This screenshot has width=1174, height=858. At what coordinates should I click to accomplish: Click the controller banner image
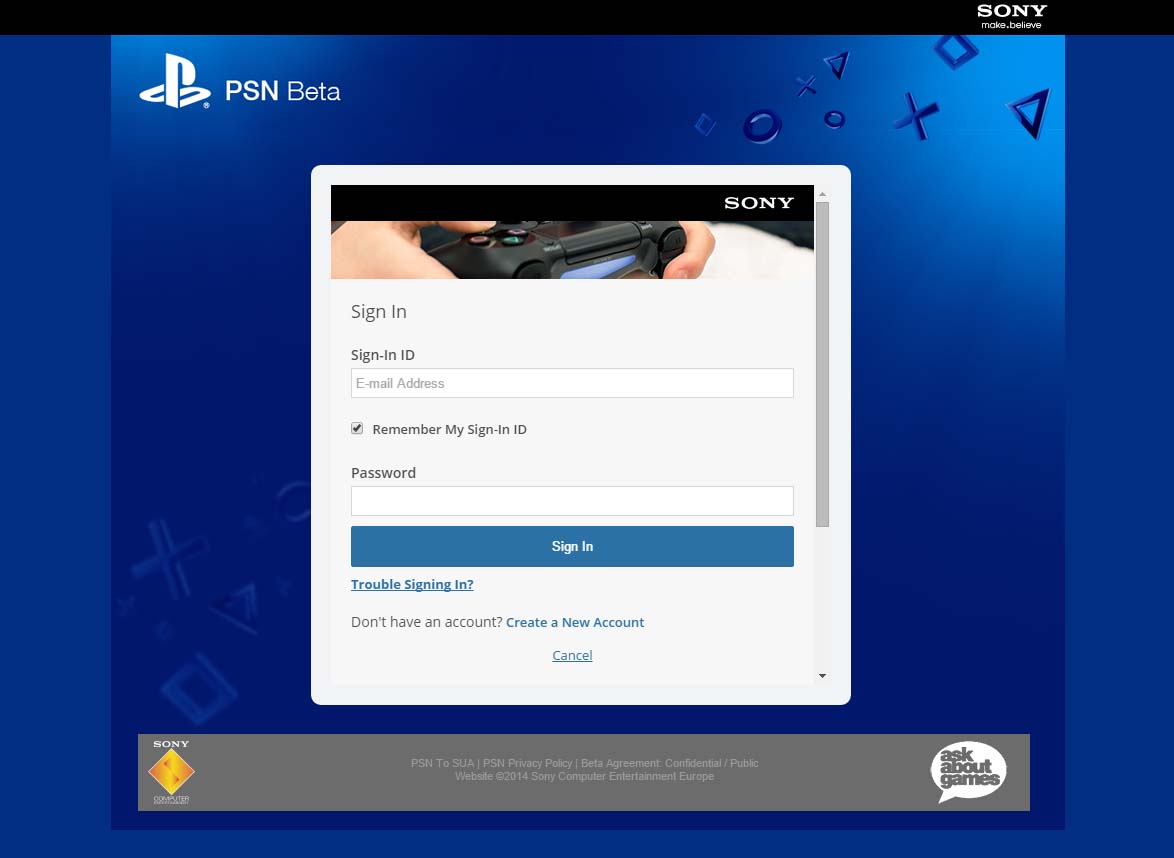572,250
